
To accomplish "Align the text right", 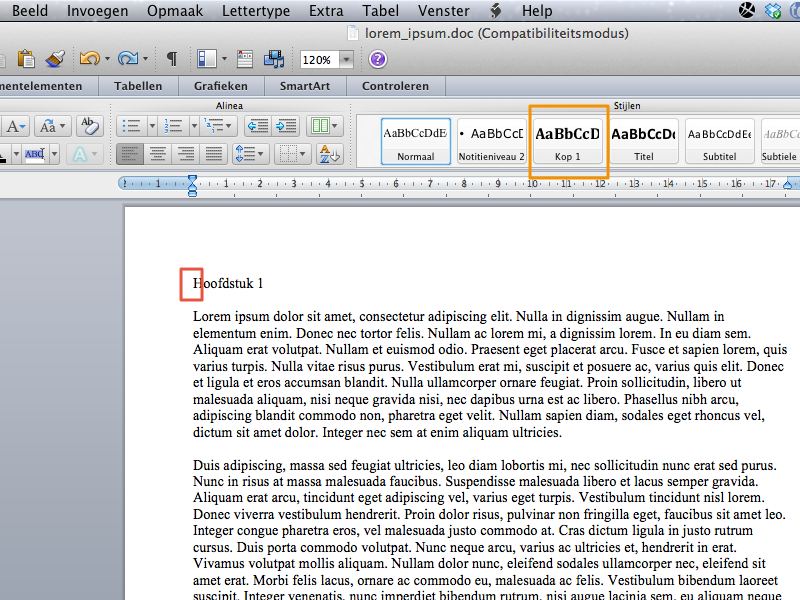I will [x=186, y=154].
